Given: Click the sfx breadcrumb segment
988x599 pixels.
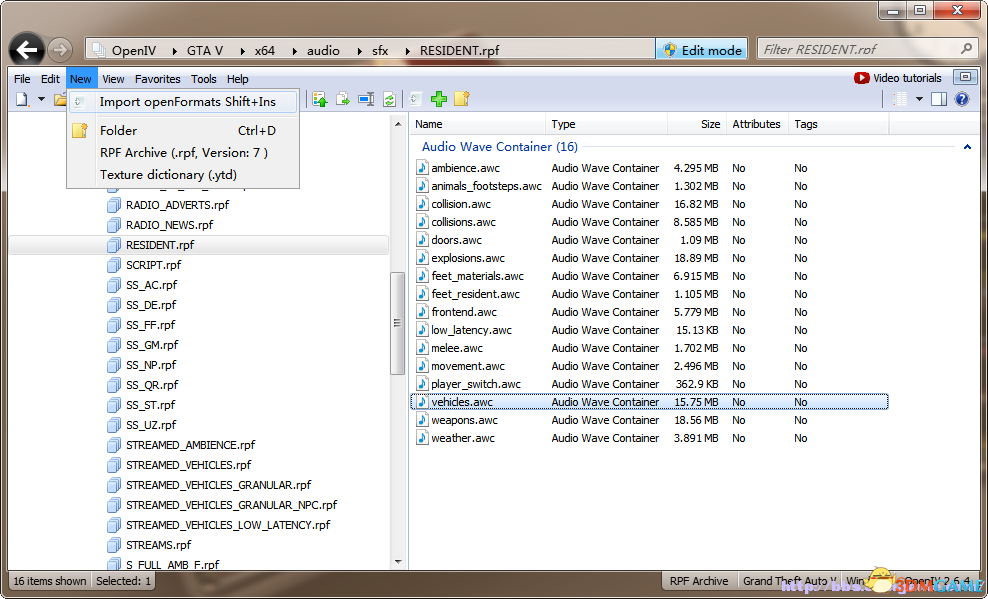Looking at the screenshot, I should click(x=380, y=50).
